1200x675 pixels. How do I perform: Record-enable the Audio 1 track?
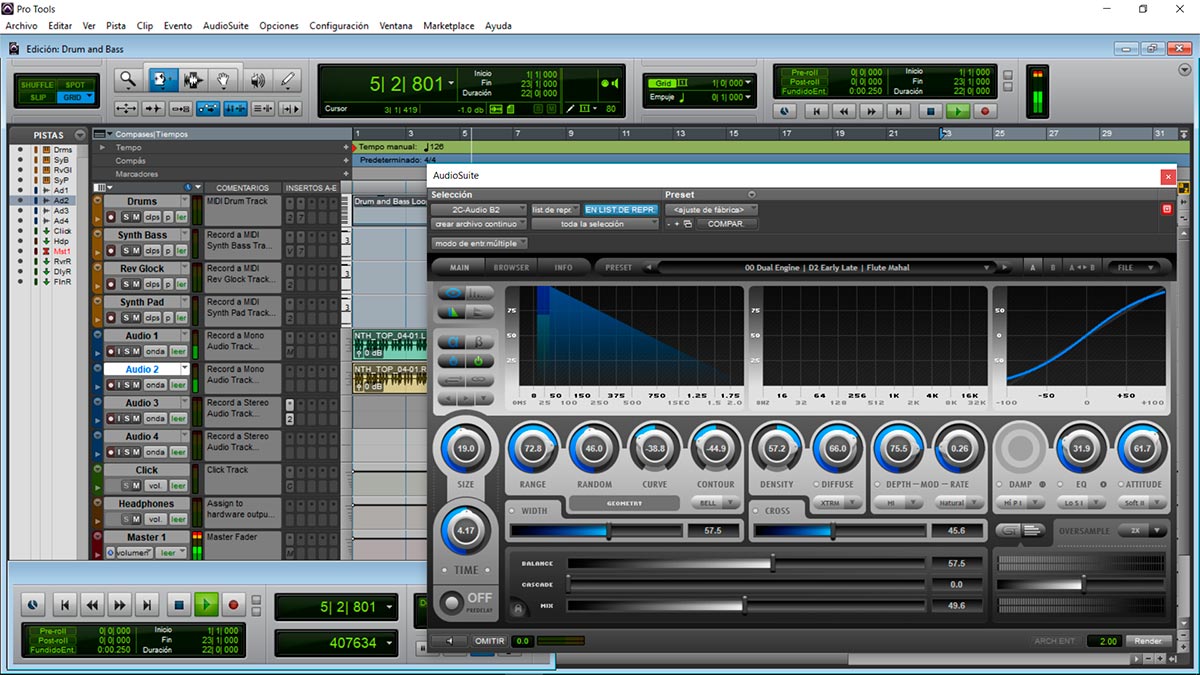111,352
